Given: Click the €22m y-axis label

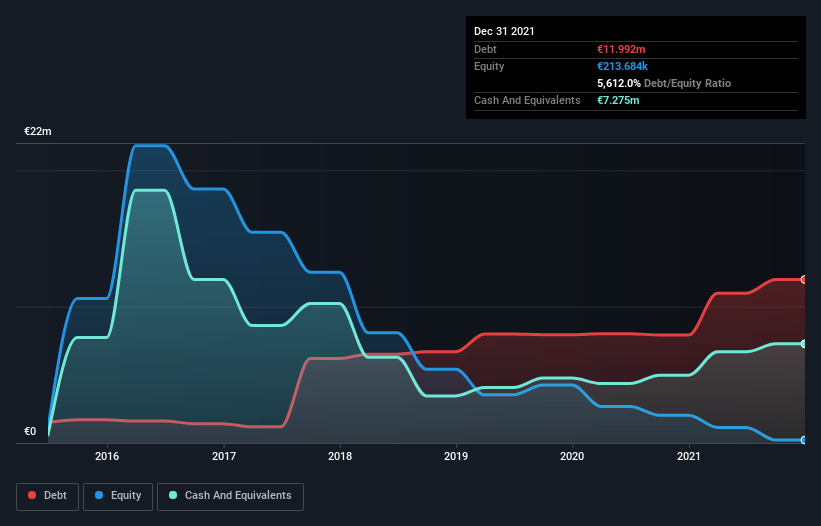Looking at the screenshot, I should (38, 131).
